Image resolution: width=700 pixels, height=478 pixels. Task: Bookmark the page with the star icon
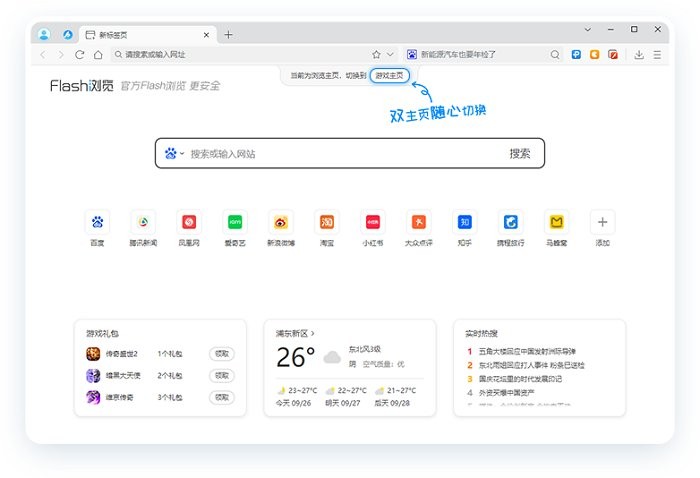point(376,55)
